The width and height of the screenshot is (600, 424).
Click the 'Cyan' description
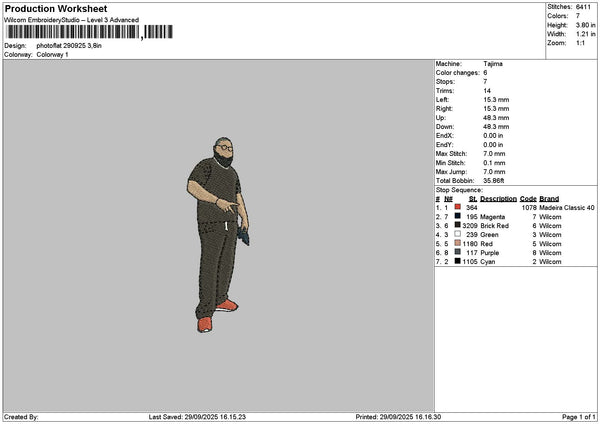(x=488, y=262)
